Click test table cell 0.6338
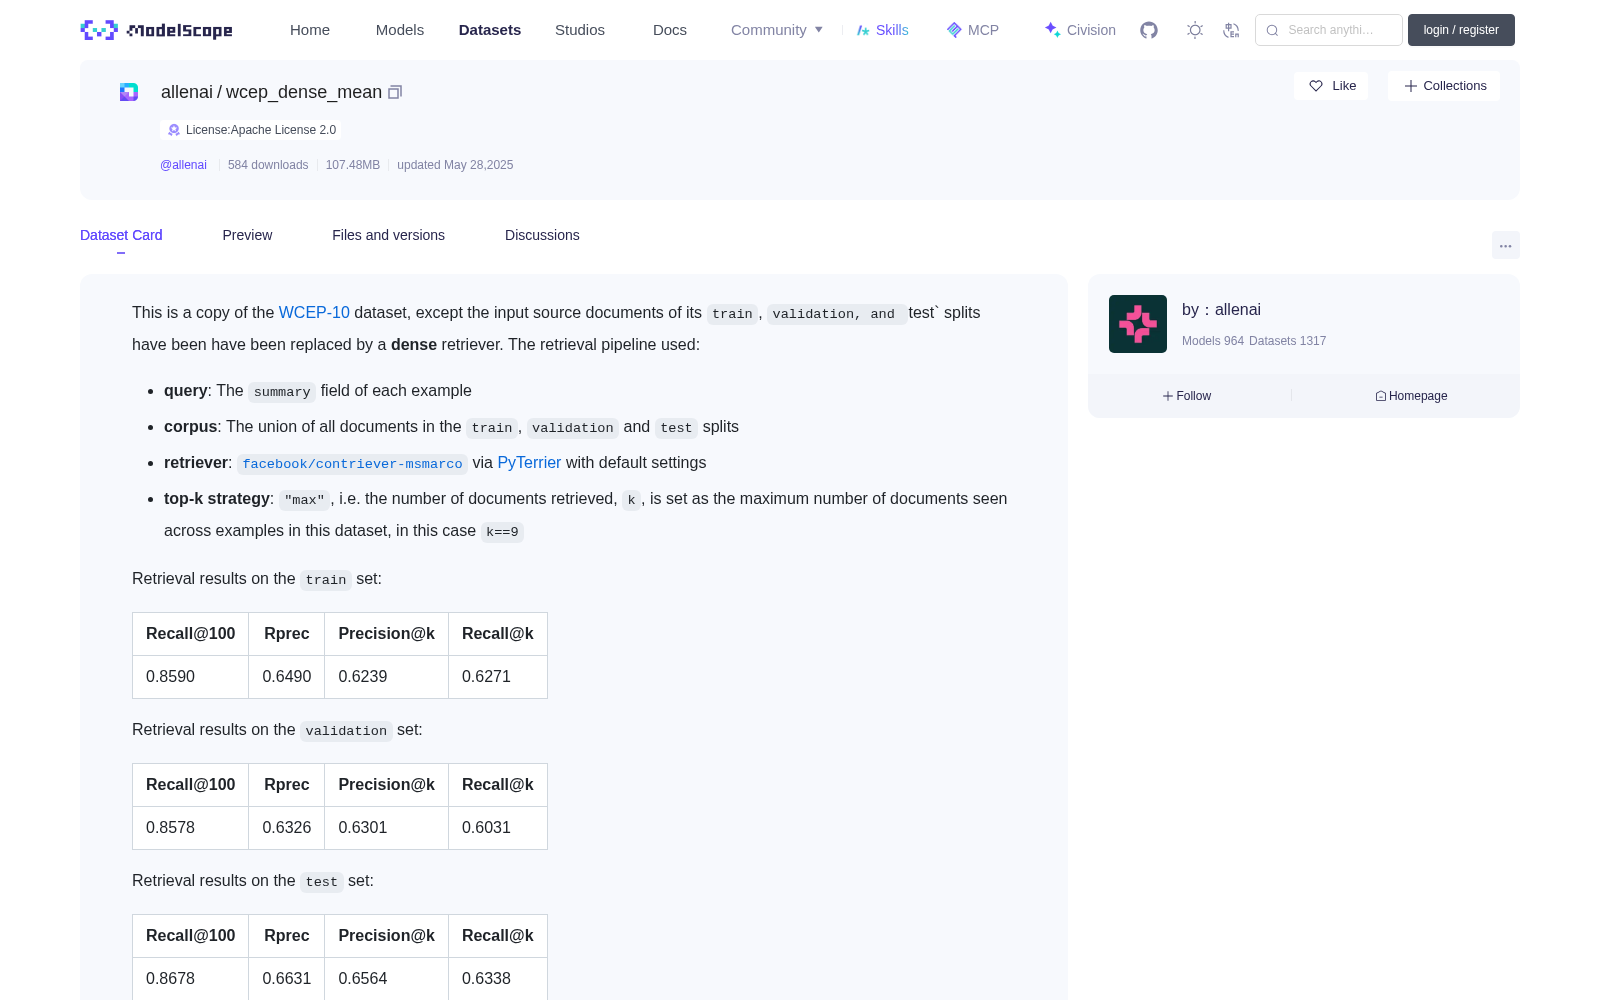This screenshot has height=1000, width=1600. [498, 979]
